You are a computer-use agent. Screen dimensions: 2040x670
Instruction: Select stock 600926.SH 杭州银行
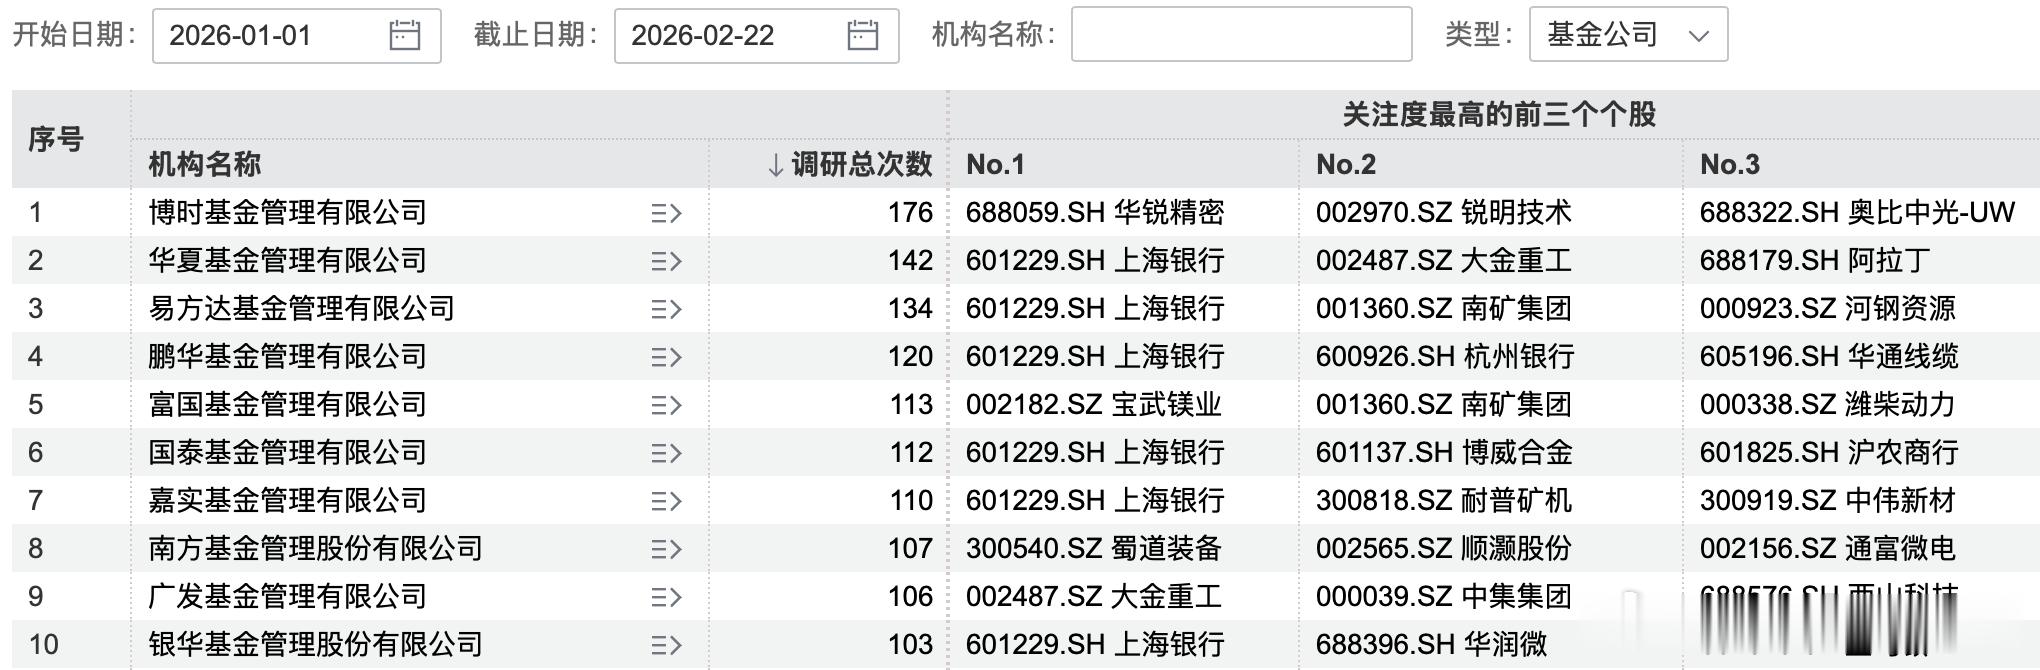(x=1445, y=356)
